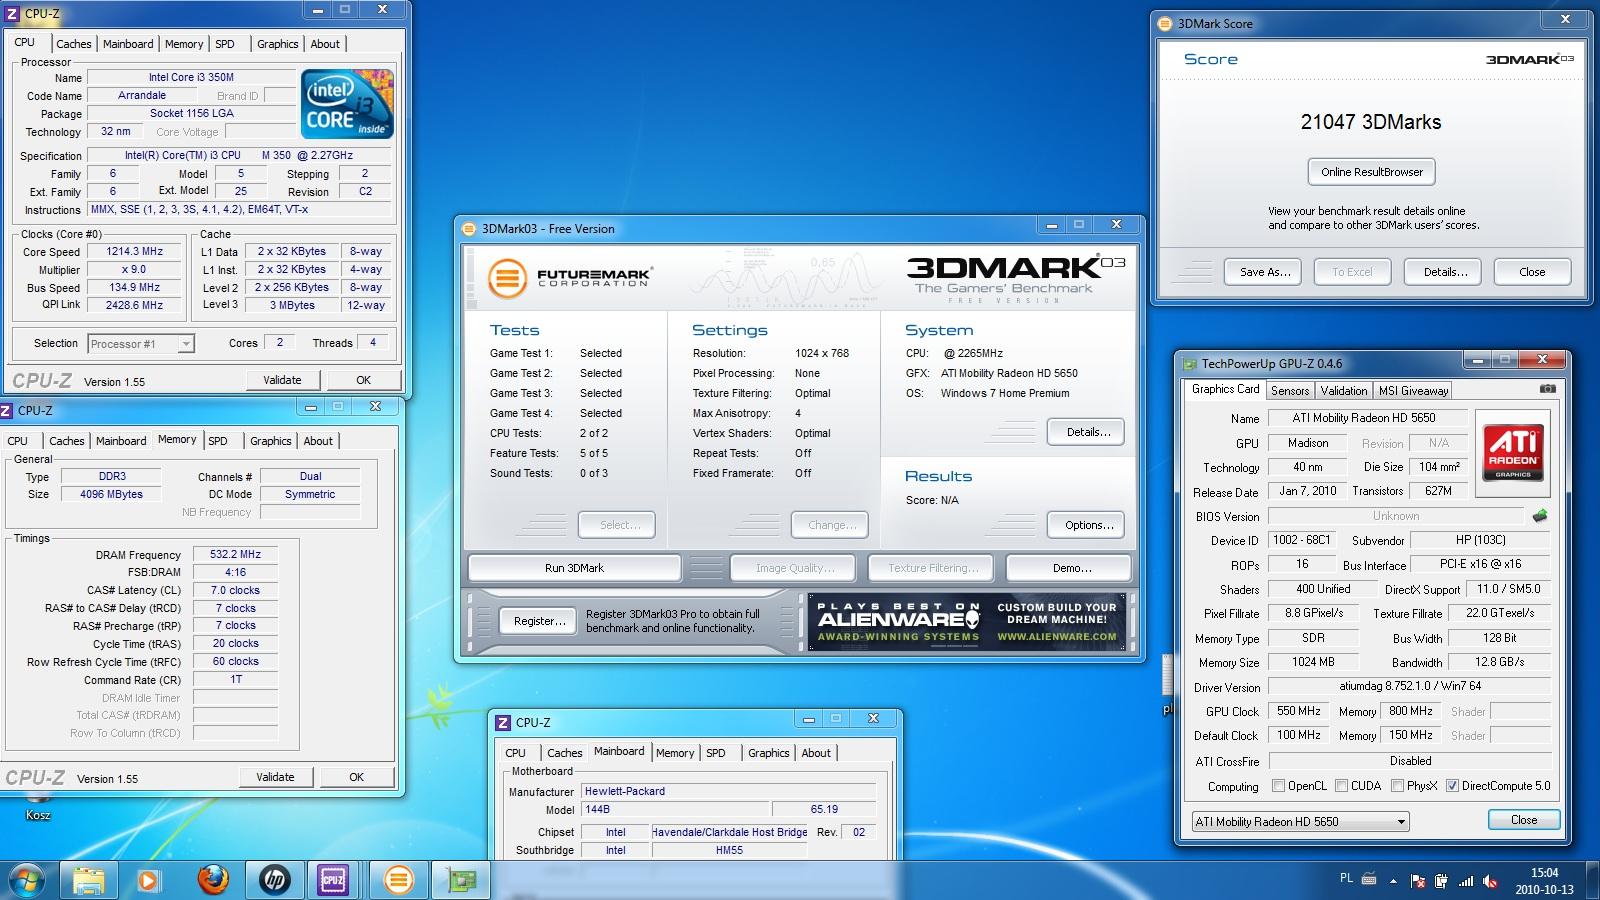Open the Kosz recycle bin desktop icon
The height and width of the screenshot is (900, 1600).
tap(38, 807)
